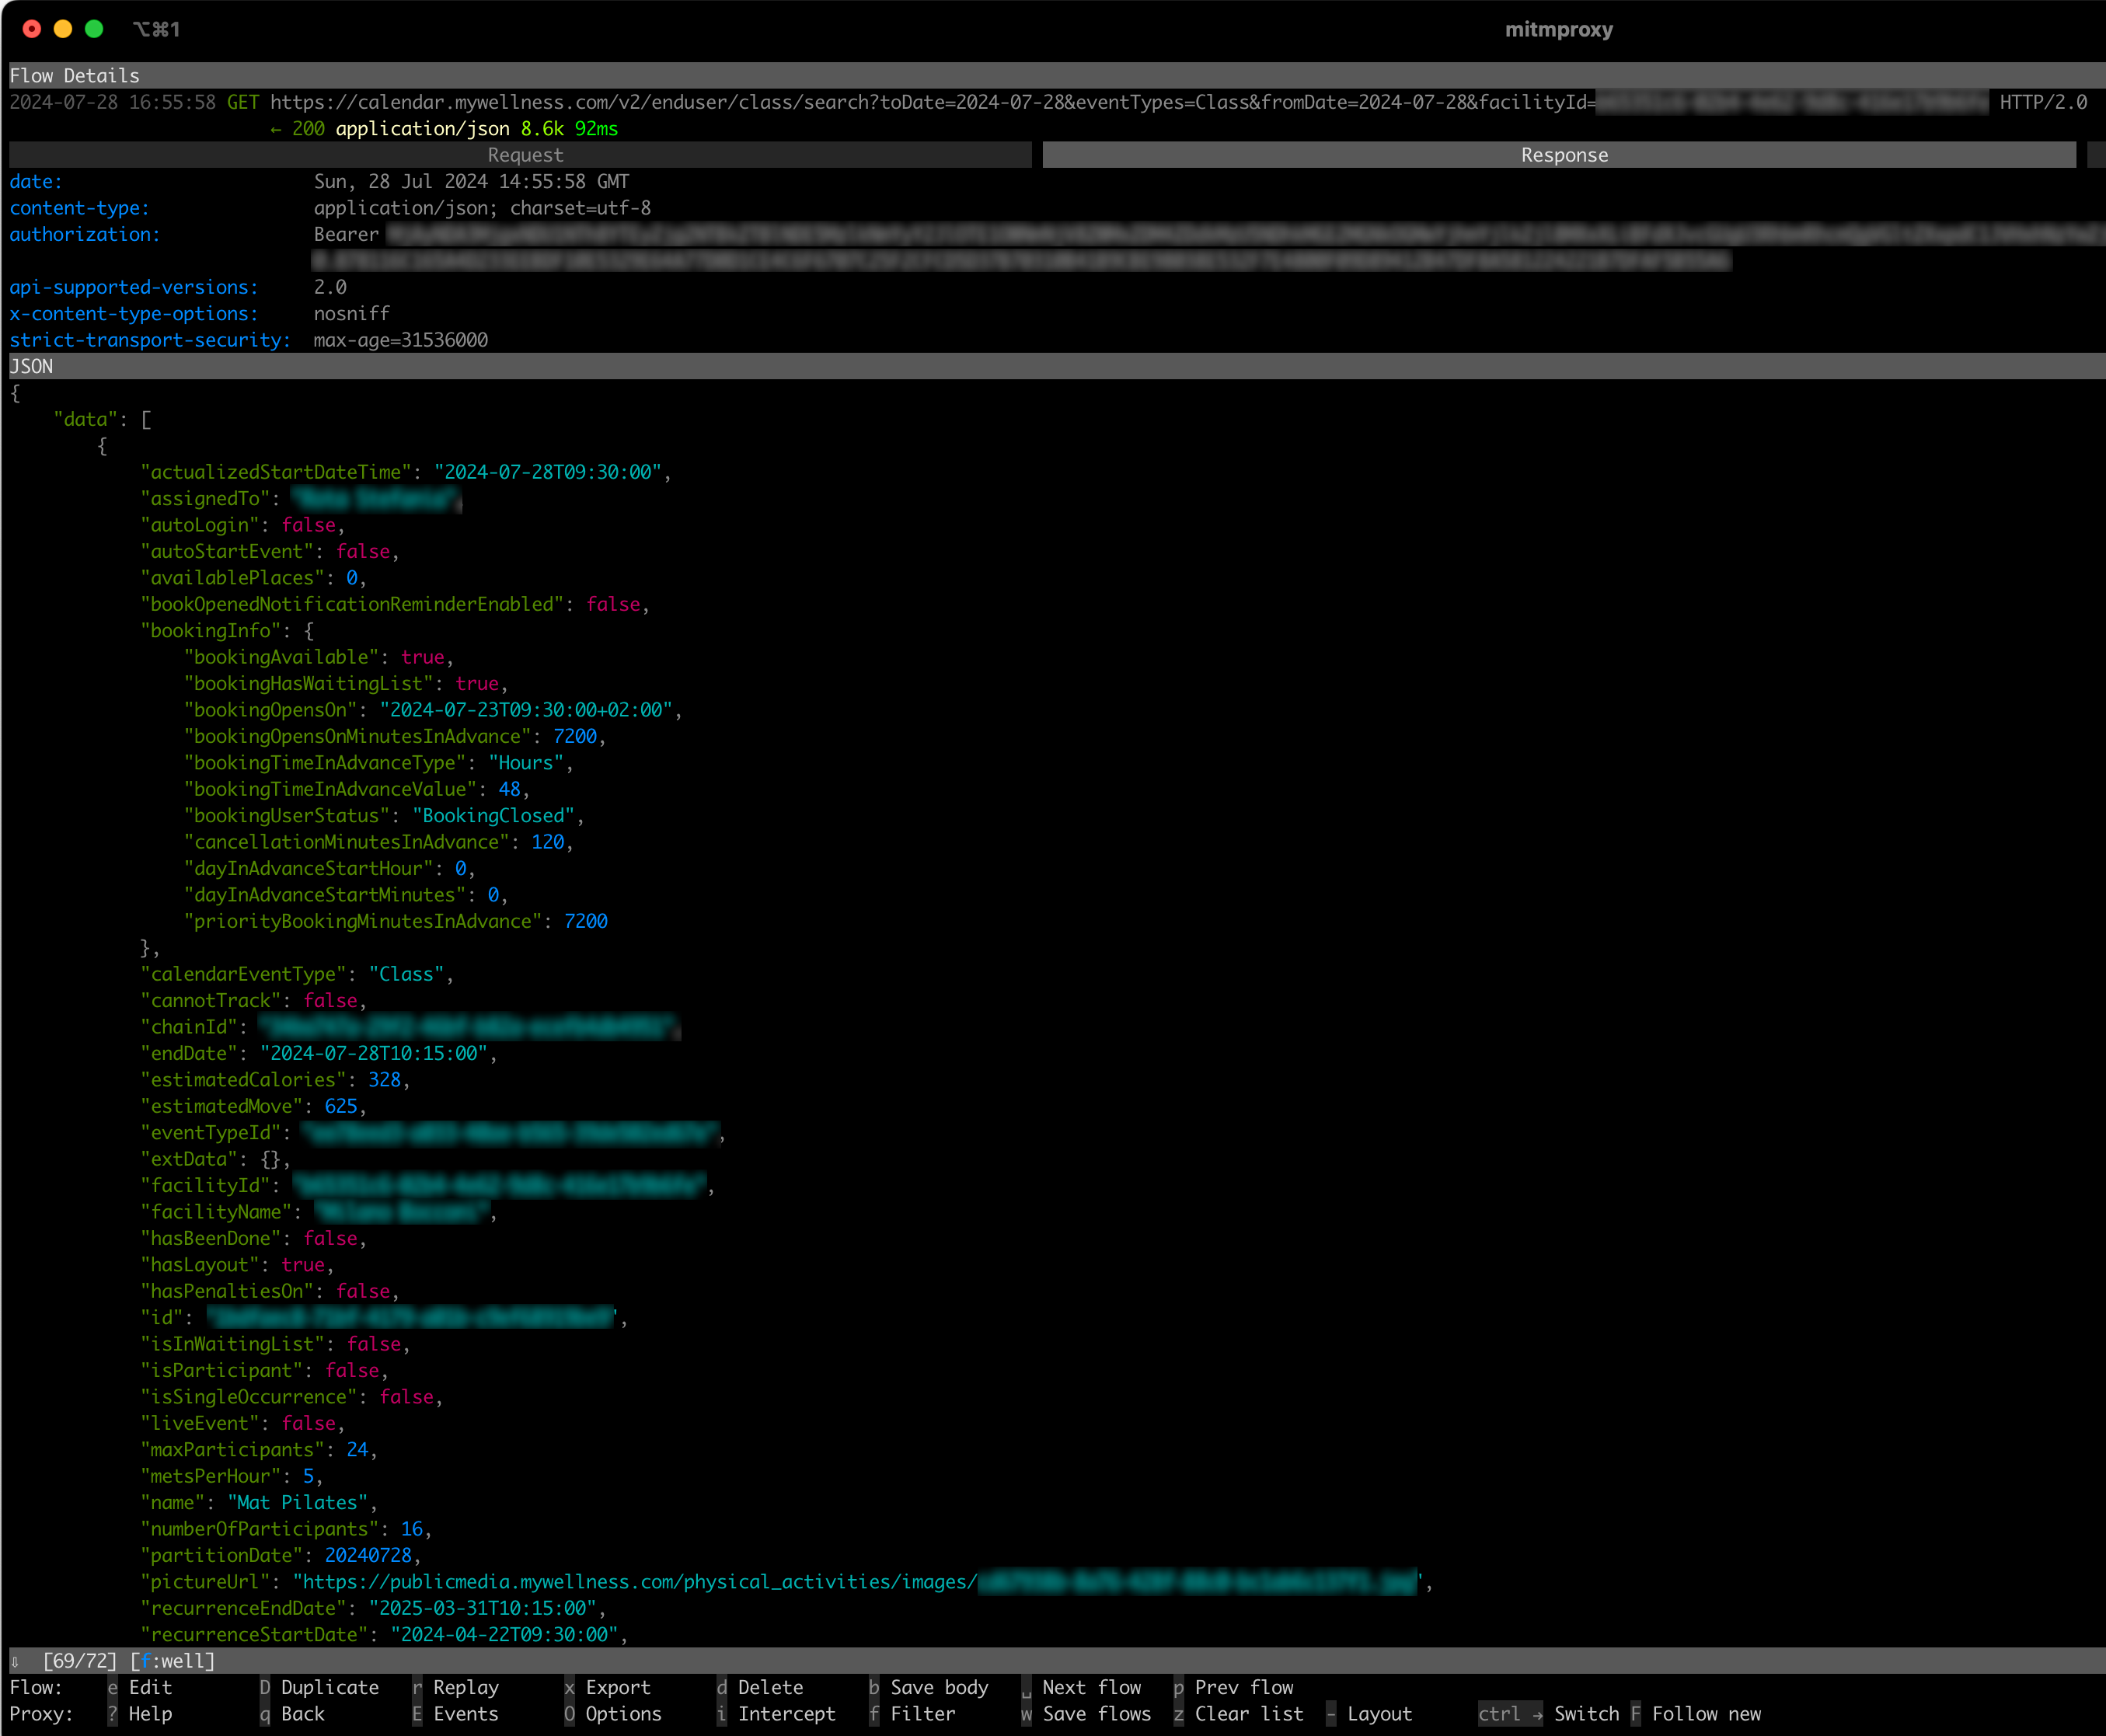Click the [f:well] filter indicator
The image size is (2106, 1736).
[x=173, y=1661]
